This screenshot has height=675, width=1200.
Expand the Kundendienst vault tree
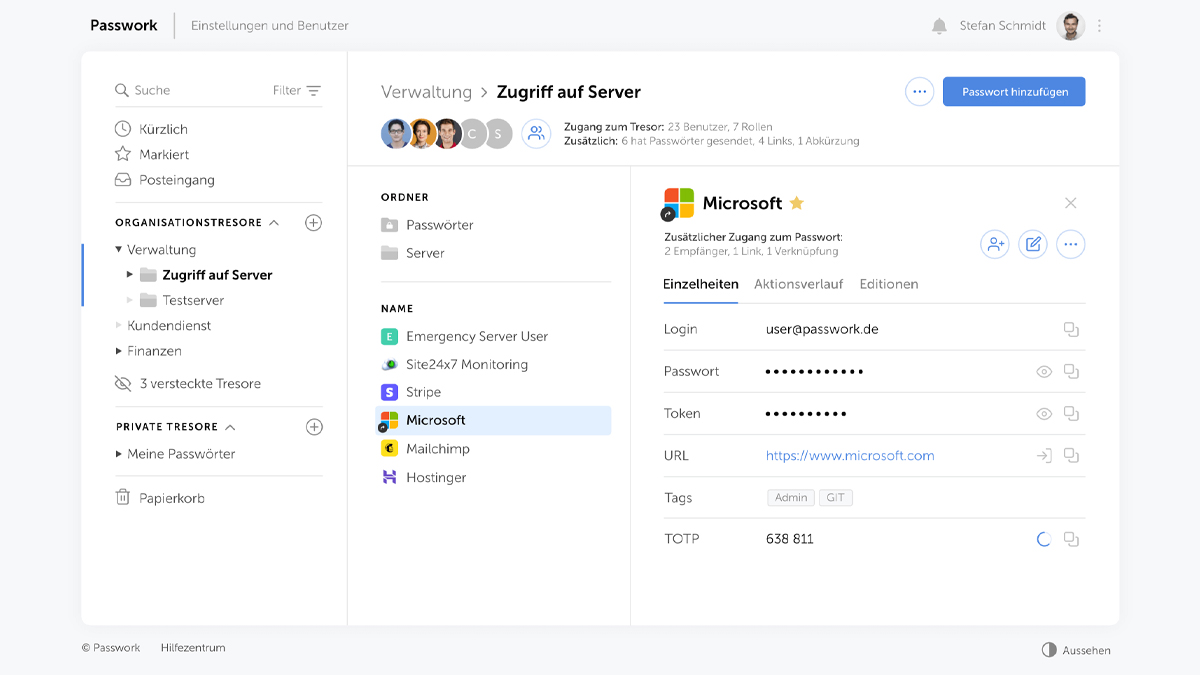(x=120, y=326)
